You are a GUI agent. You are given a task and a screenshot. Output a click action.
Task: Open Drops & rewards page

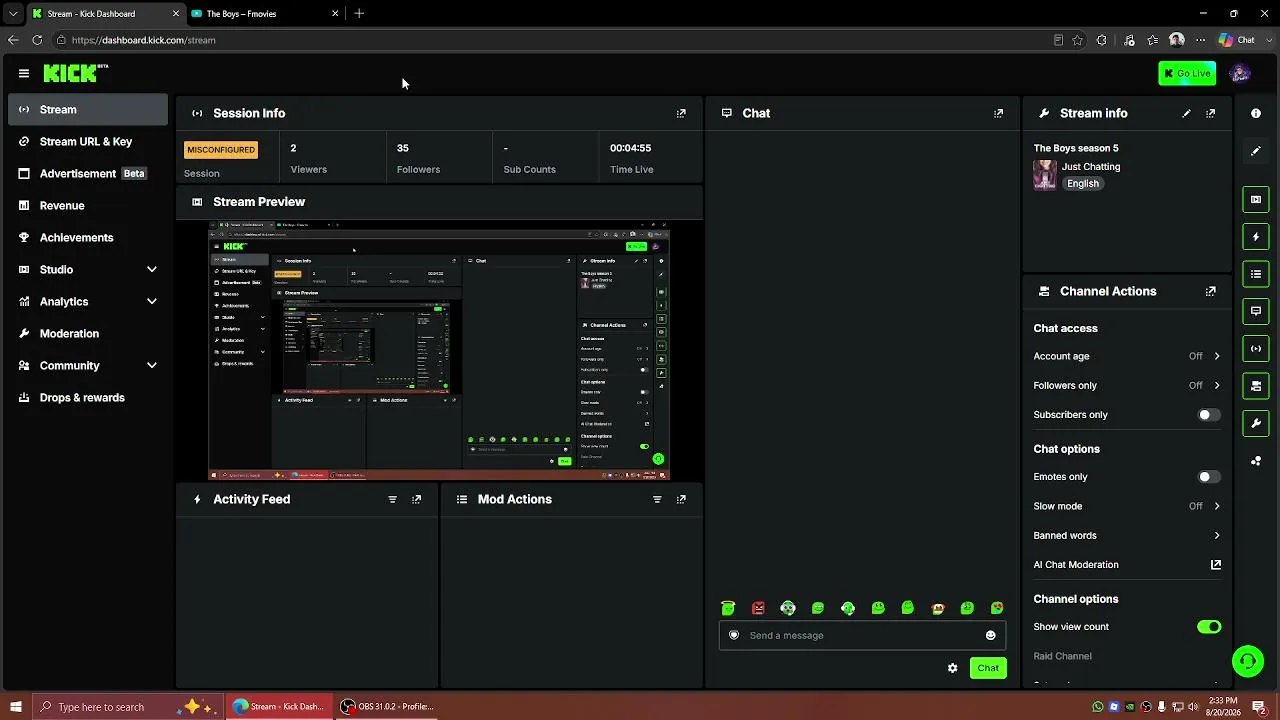point(88,397)
